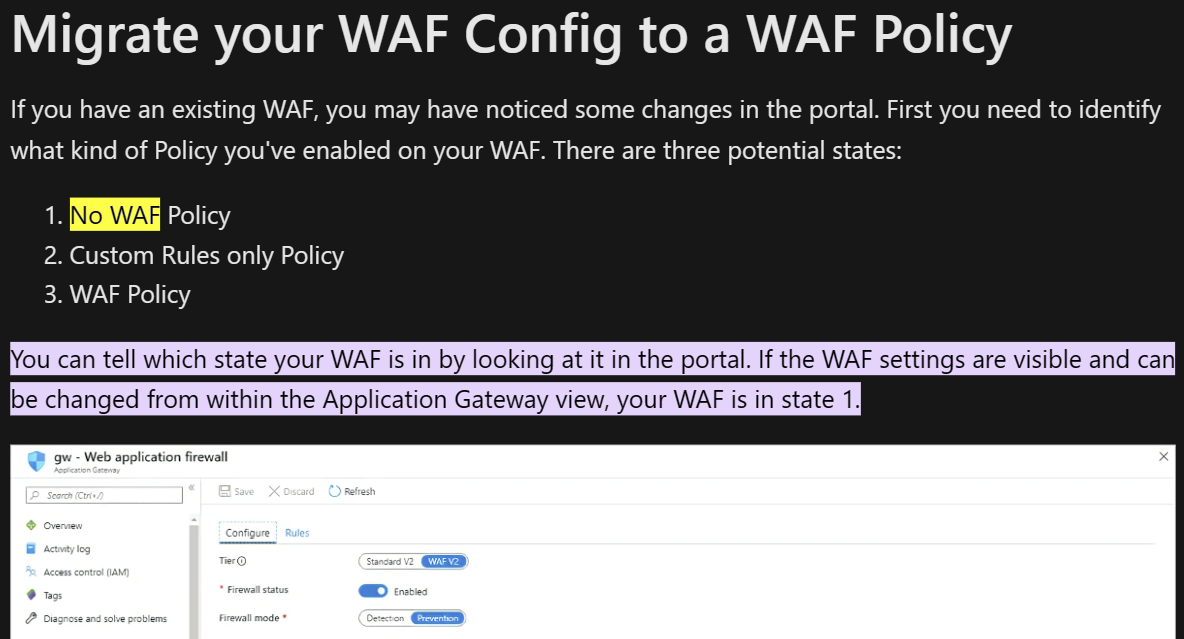This screenshot has height=639, width=1184.
Task: Set firewall mode to Detection
Action: (x=385, y=618)
